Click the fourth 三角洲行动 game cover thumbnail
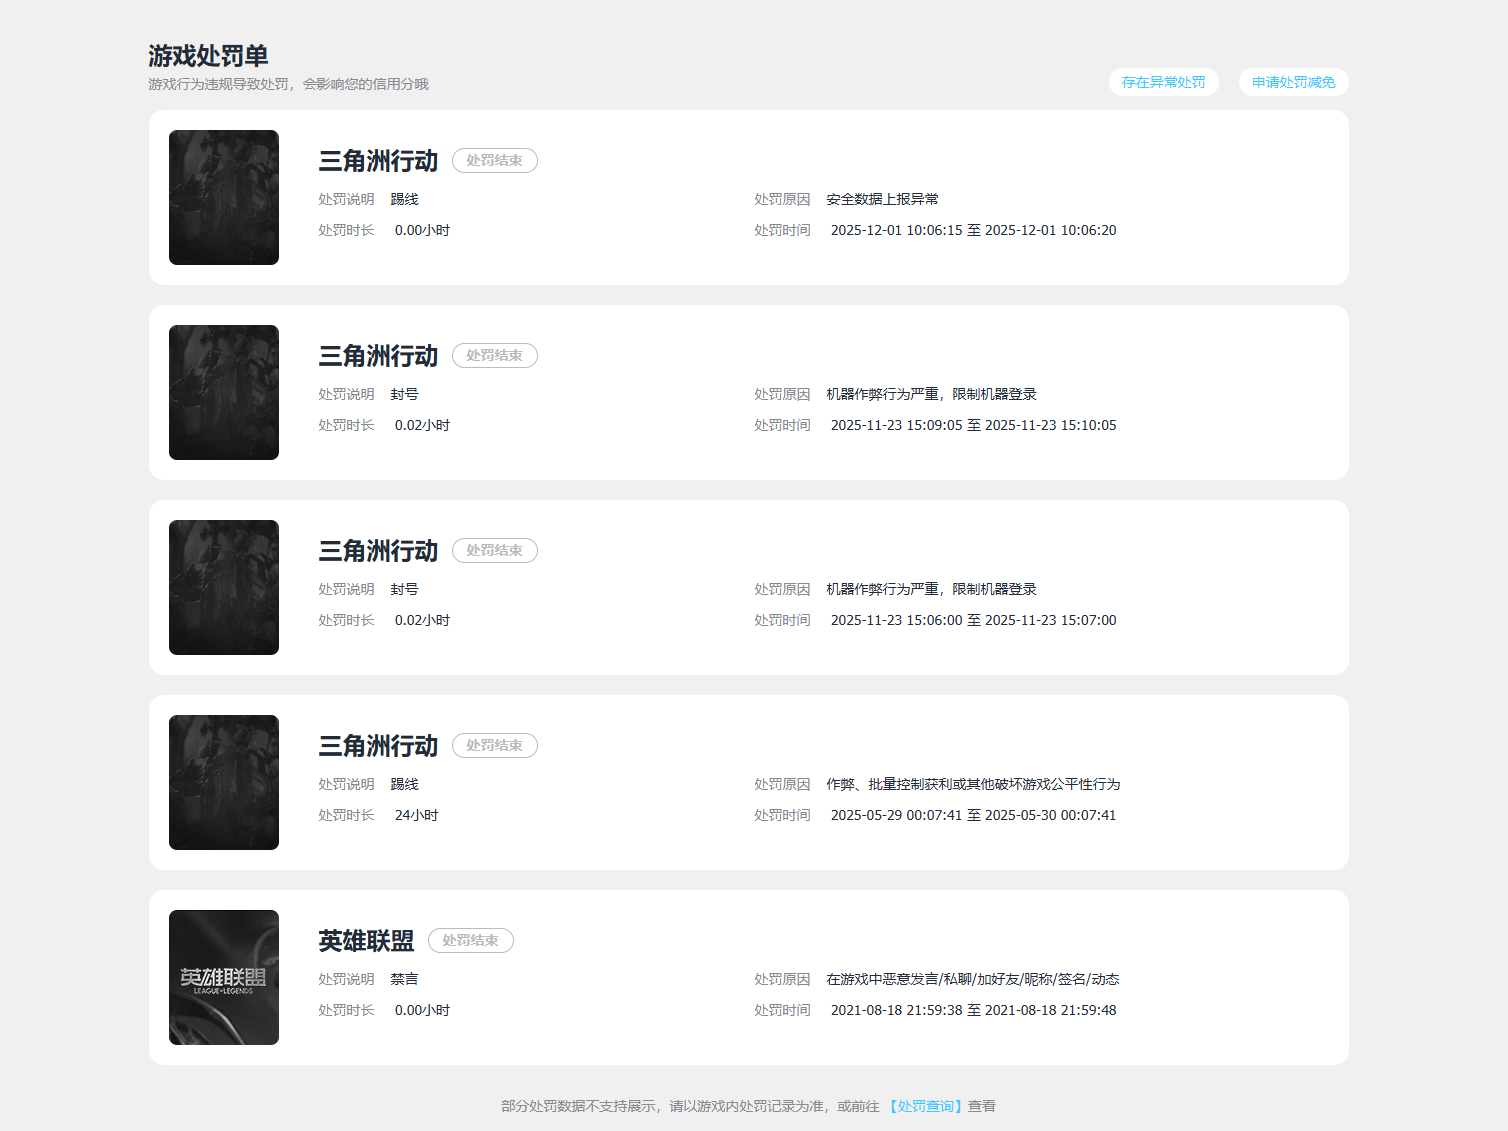This screenshot has width=1508, height=1131. tap(224, 782)
